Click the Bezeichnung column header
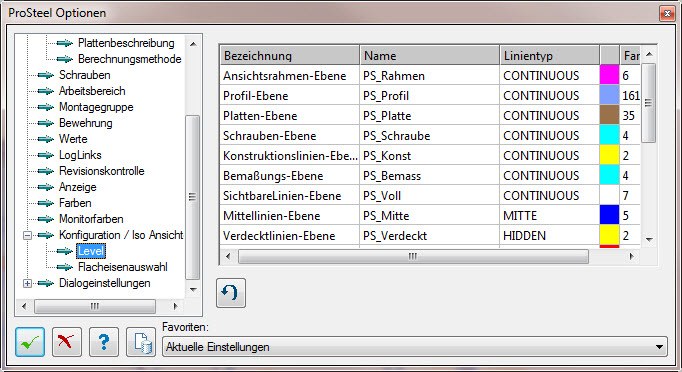 (x=290, y=56)
